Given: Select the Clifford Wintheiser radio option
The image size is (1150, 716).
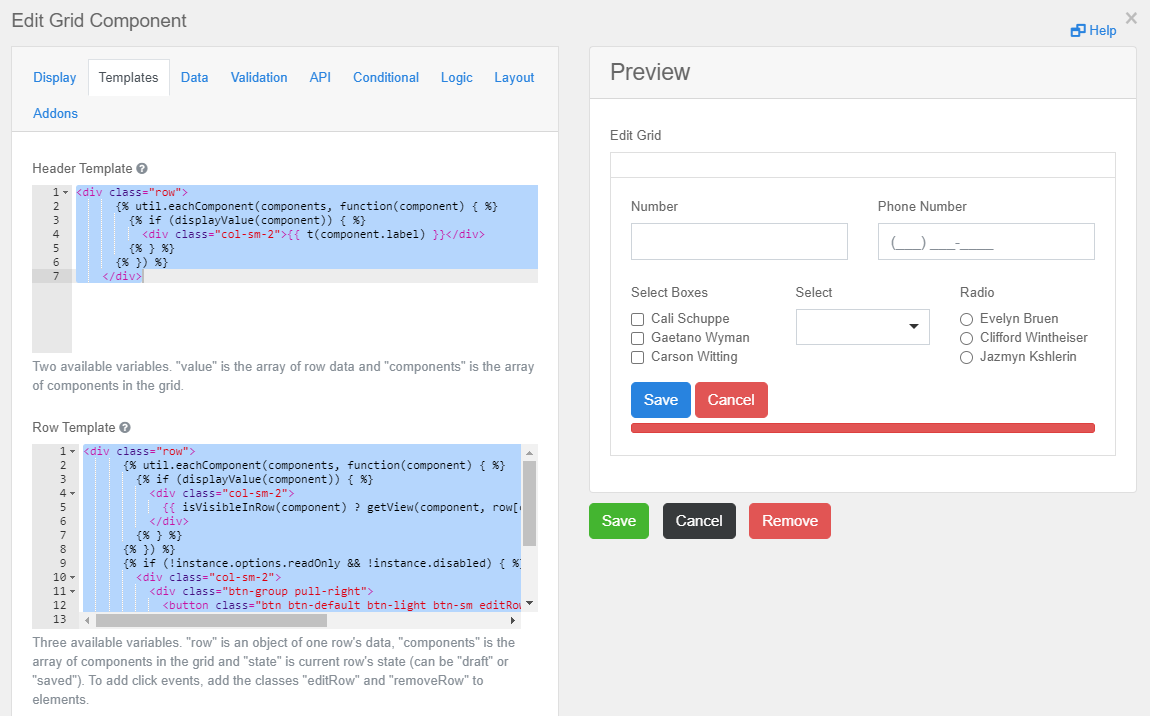Looking at the screenshot, I should click(x=967, y=338).
